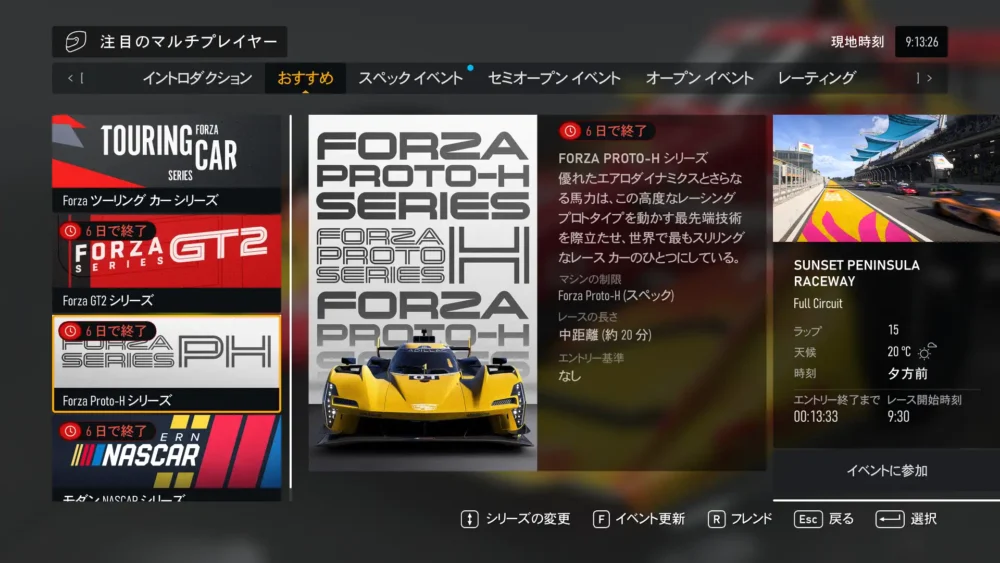
Task: Click the 選択 label
Action: tap(923, 519)
